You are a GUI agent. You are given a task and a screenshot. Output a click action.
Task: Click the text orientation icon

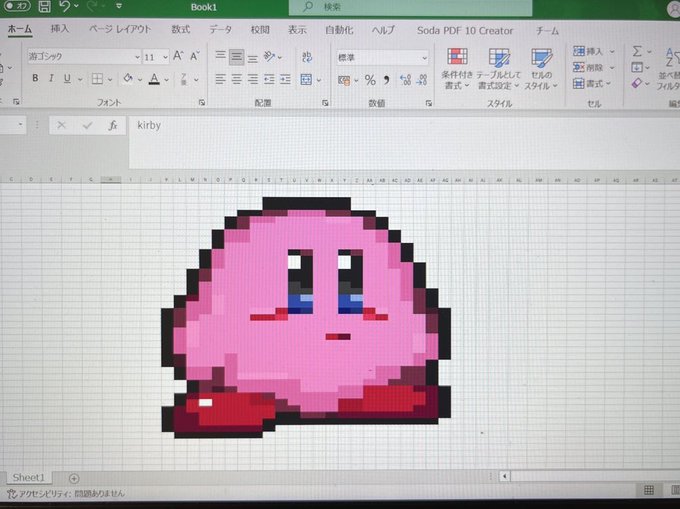(x=270, y=56)
